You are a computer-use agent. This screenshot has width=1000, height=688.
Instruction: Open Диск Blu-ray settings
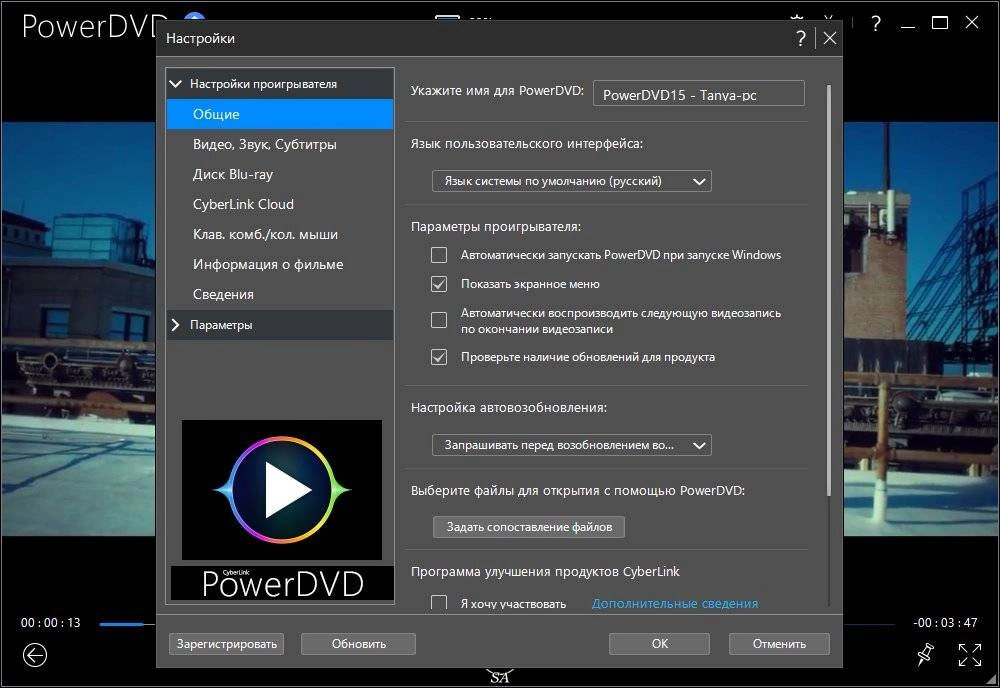pos(280,174)
